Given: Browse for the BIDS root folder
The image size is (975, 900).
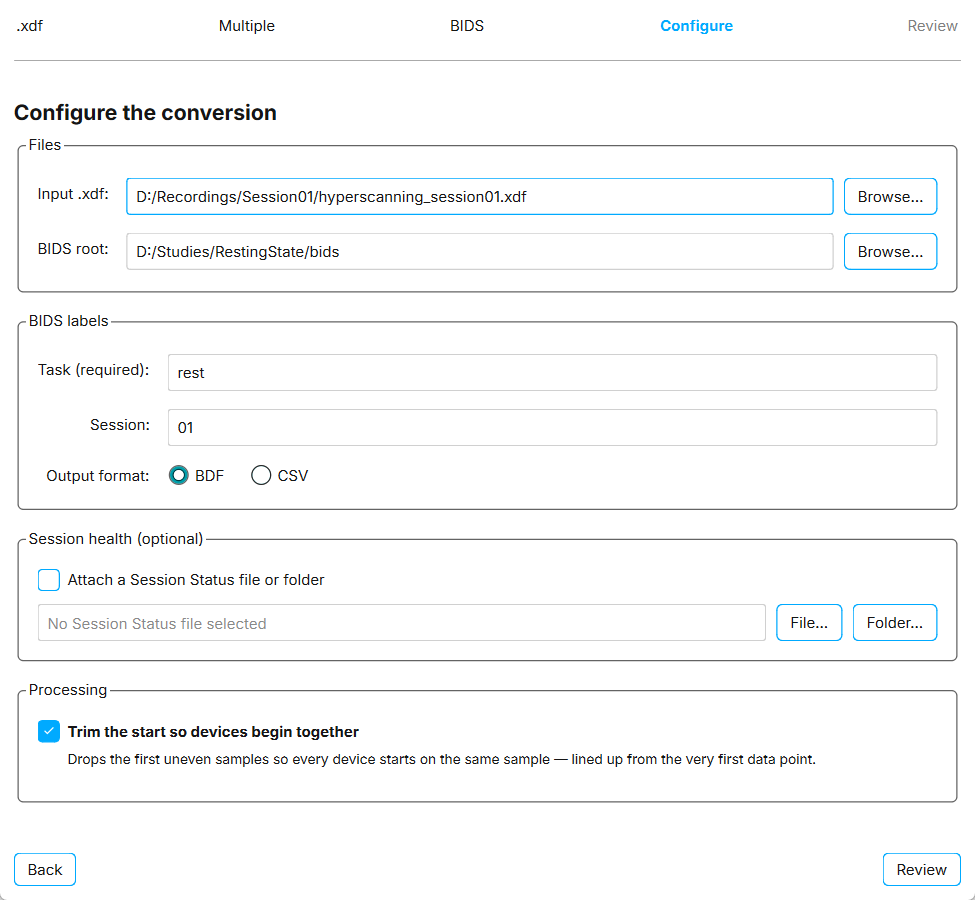Looking at the screenshot, I should click(x=890, y=251).
